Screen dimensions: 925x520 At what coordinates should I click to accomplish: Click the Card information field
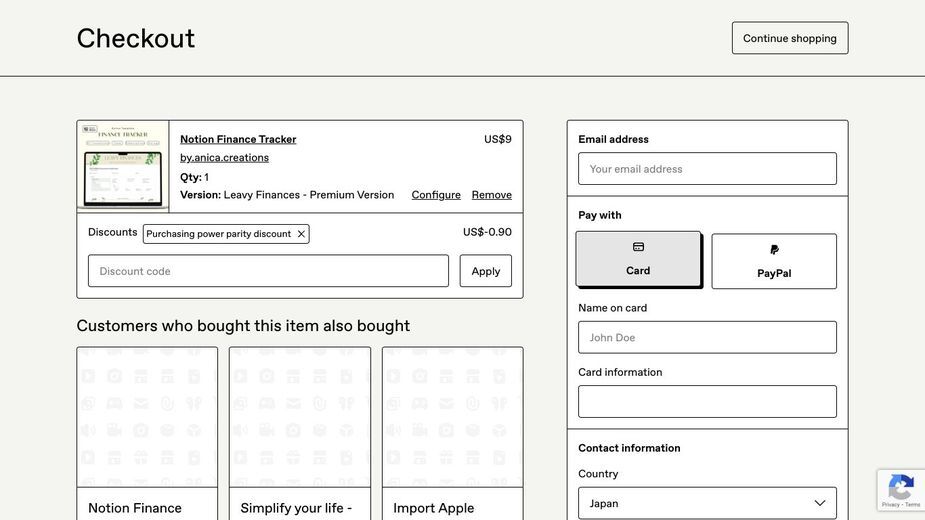pos(707,401)
